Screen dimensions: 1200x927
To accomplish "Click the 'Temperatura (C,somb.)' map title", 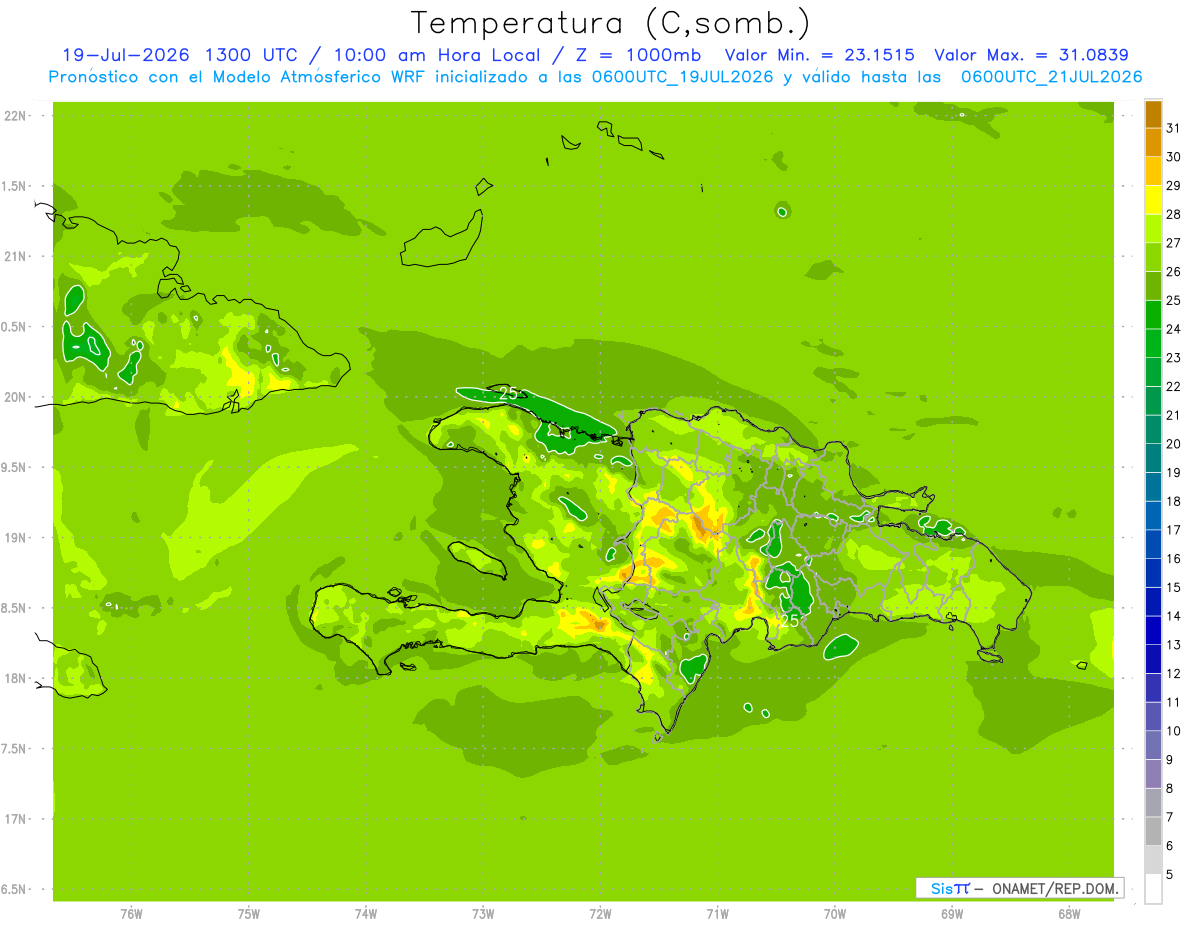I will click(x=610, y=22).
